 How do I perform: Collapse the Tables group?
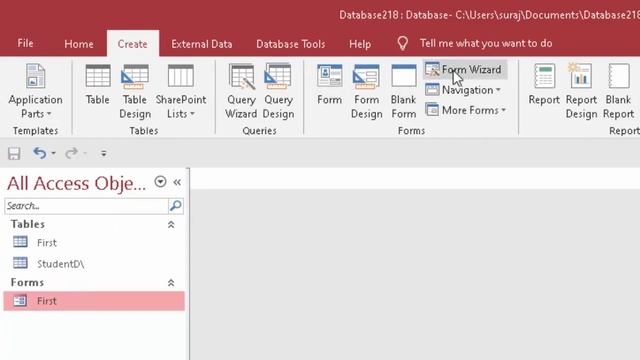(x=171, y=224)
